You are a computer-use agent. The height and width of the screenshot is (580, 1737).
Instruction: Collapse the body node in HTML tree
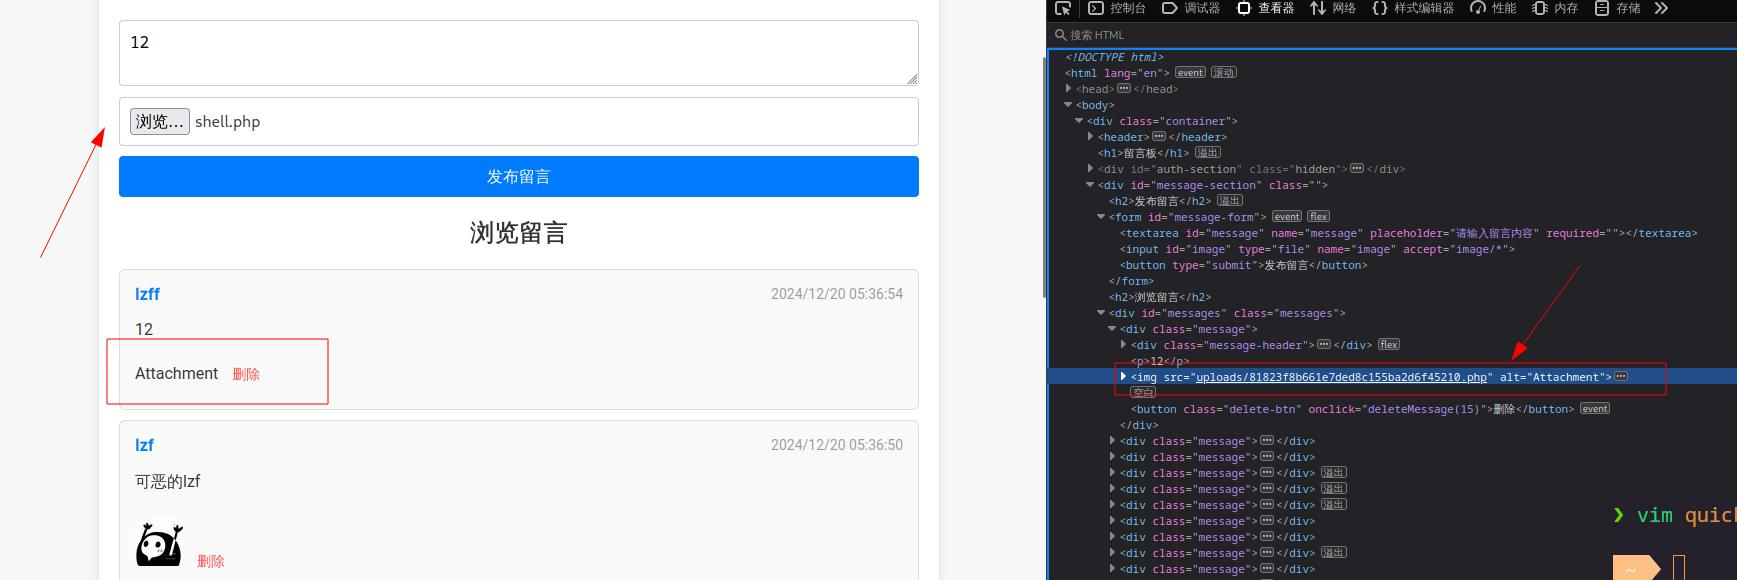(1069, 105)
